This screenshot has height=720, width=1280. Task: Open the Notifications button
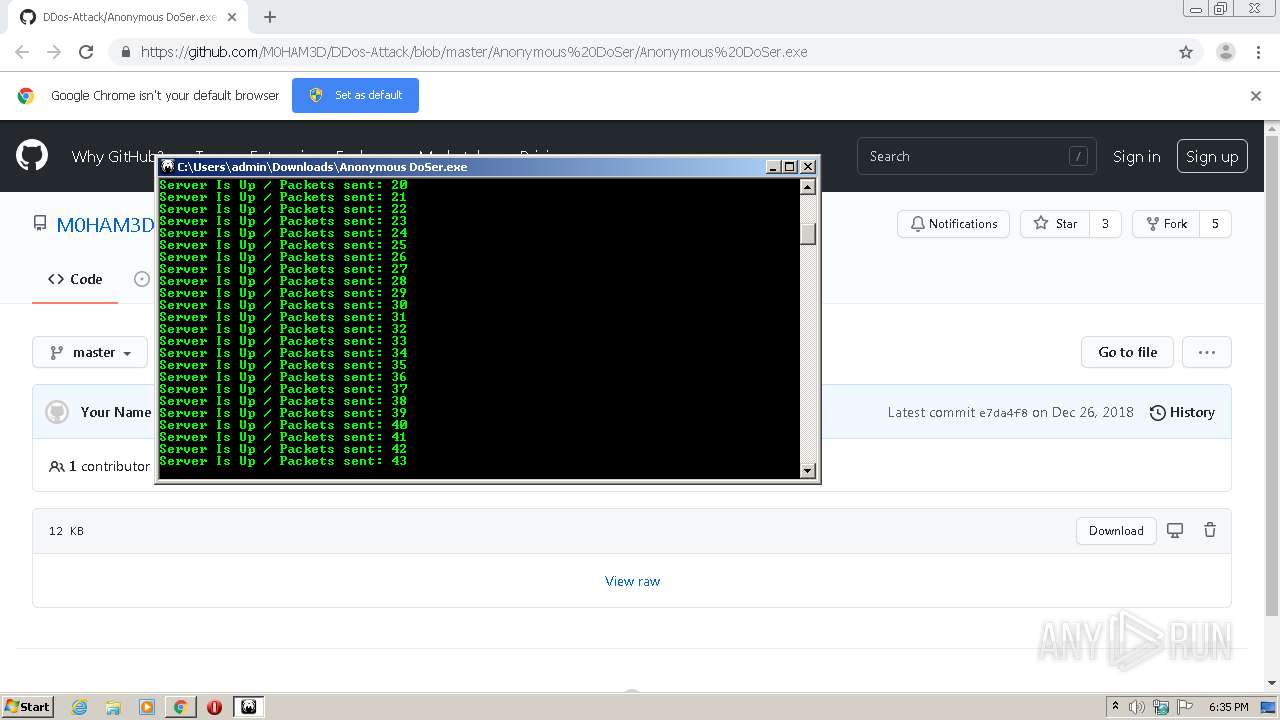click(953, 224)
